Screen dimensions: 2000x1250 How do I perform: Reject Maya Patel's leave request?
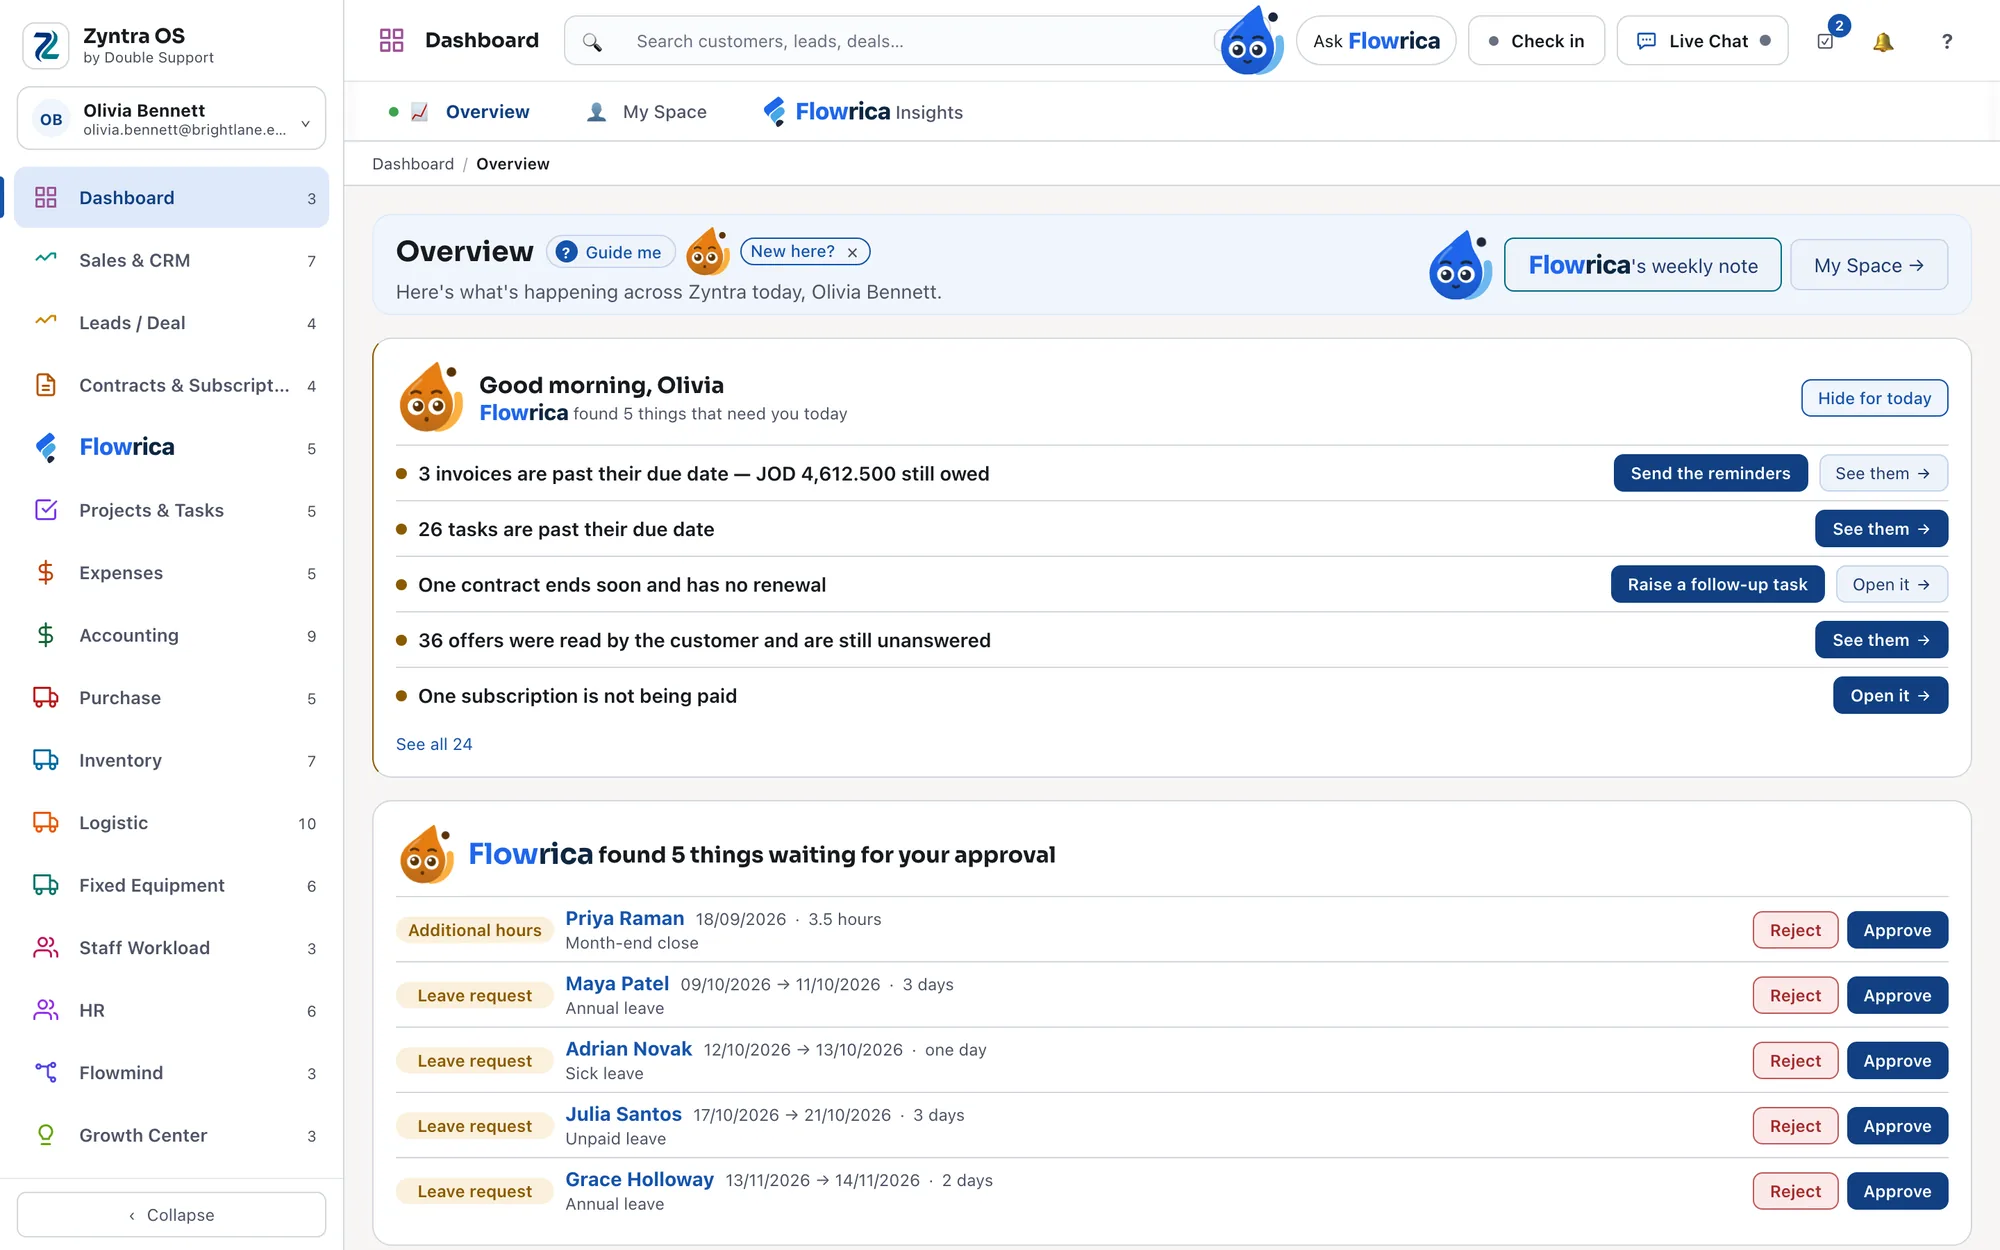pos(1795,996)
